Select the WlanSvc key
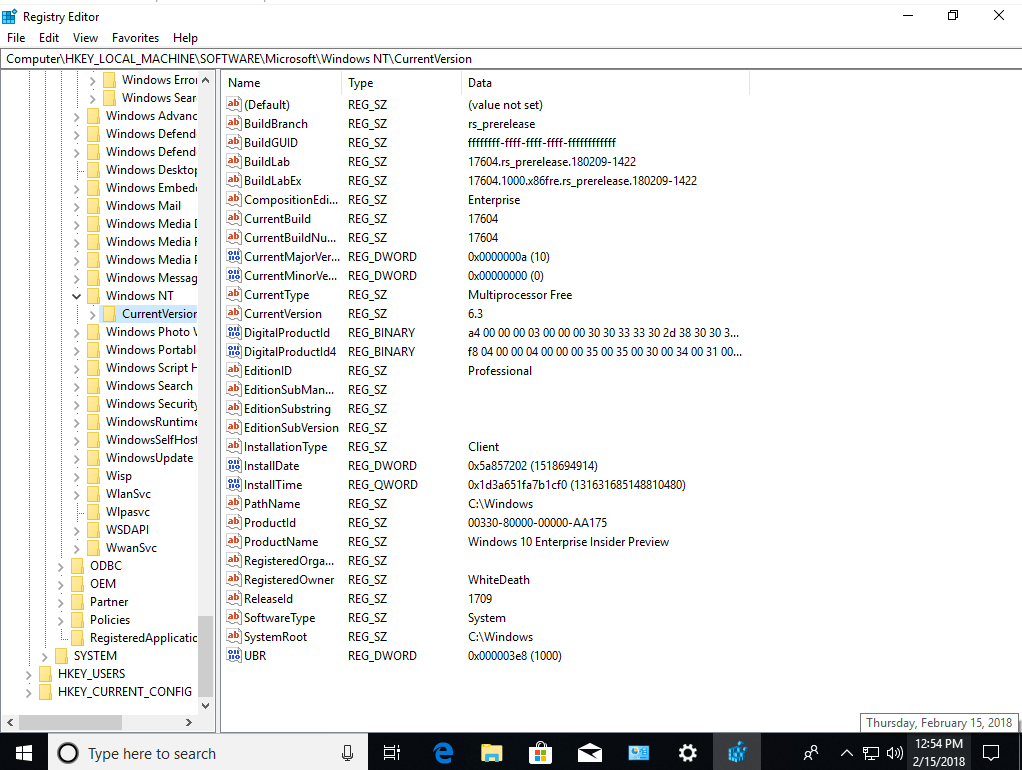1022x770 pixels. (128, 494)
